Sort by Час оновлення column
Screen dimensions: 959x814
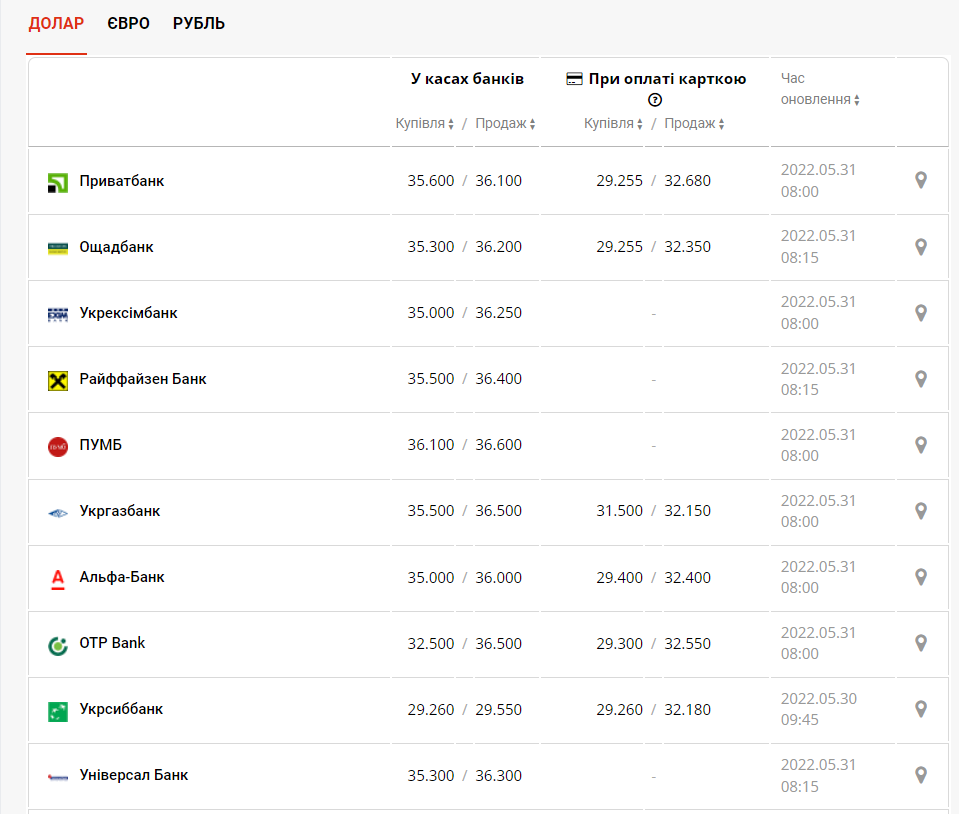[820, 100]
